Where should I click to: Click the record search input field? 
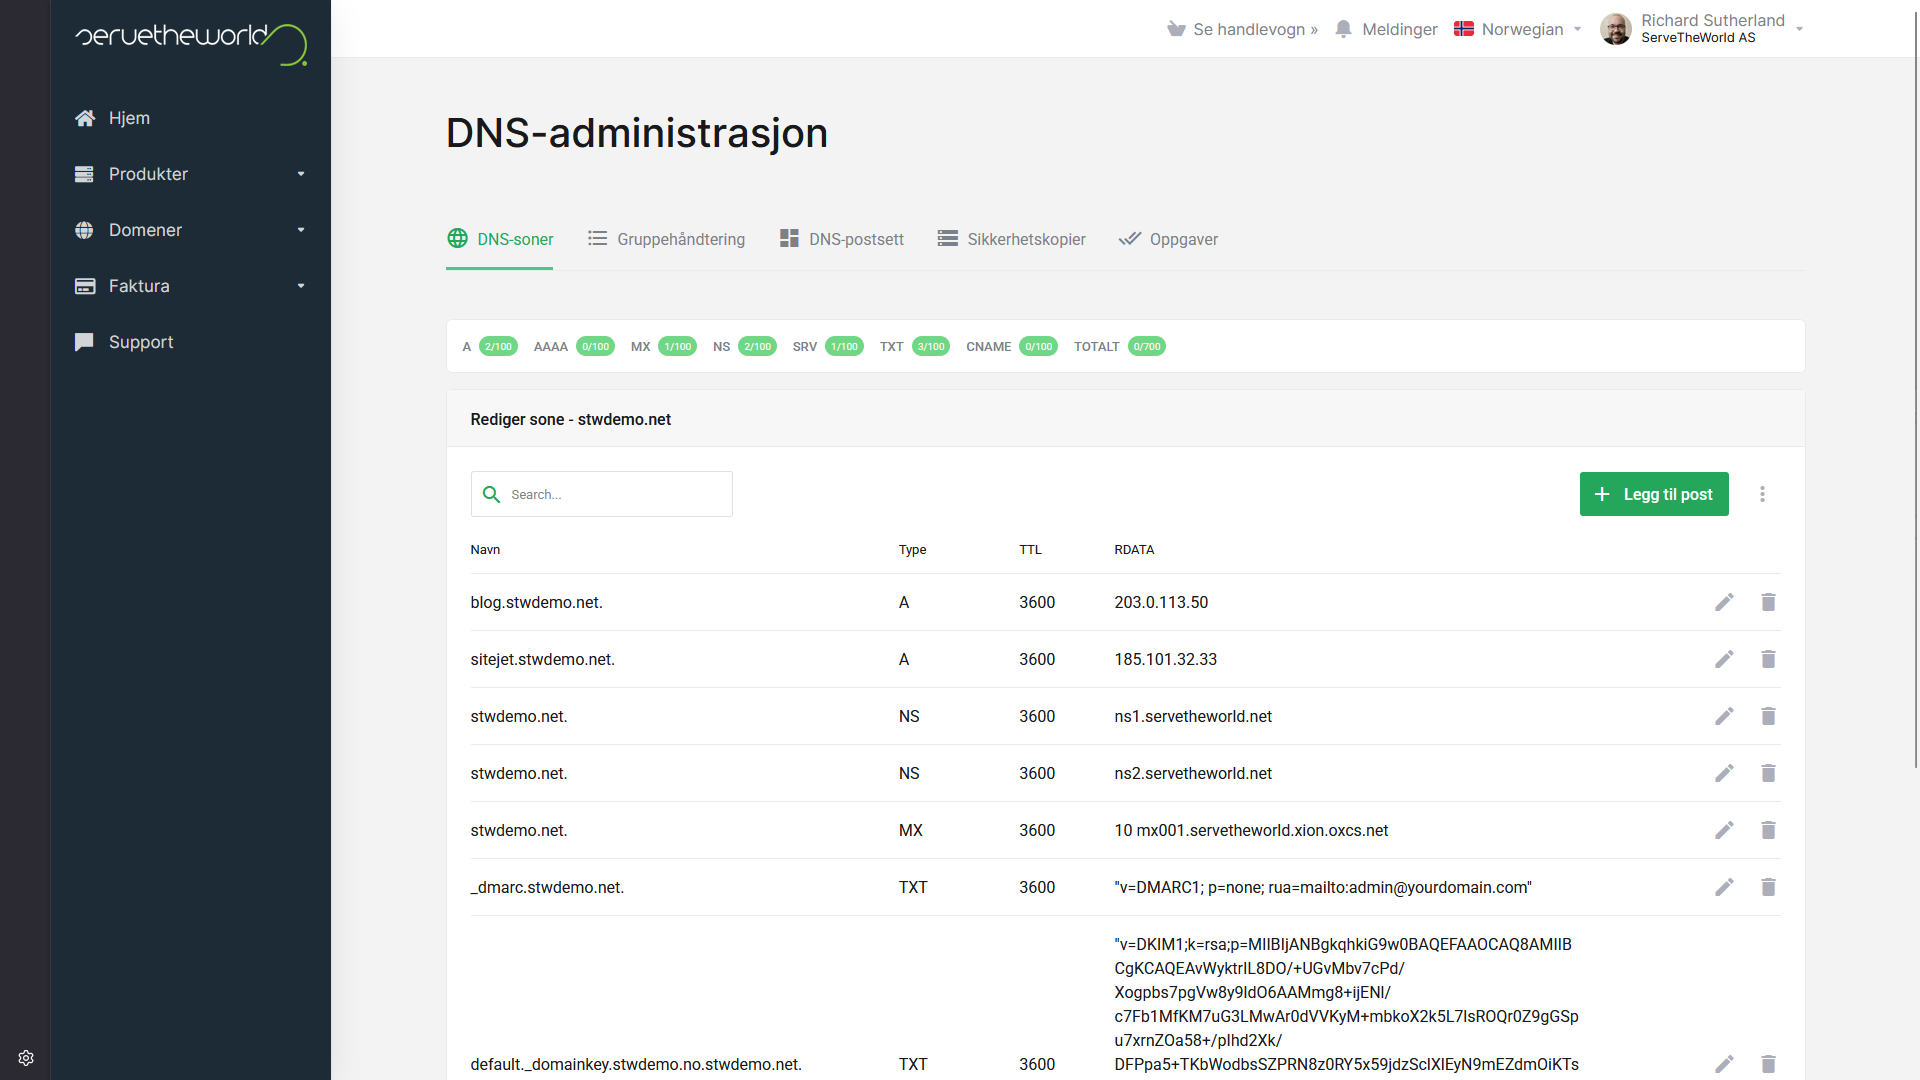[x=616, y=494]
